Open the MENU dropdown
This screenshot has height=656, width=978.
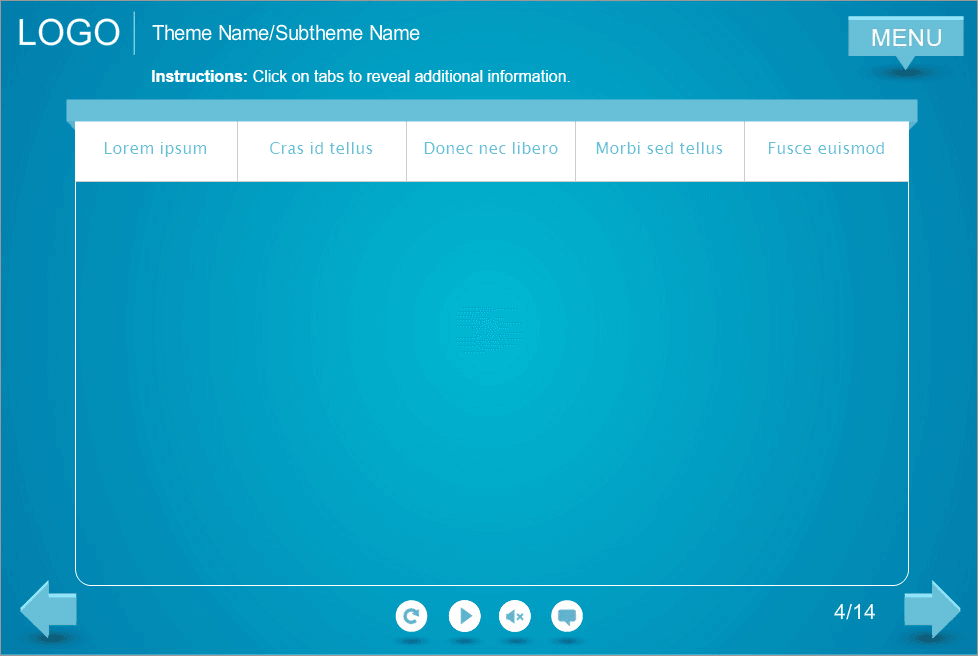pyautogui.click(x=905, y=38)
